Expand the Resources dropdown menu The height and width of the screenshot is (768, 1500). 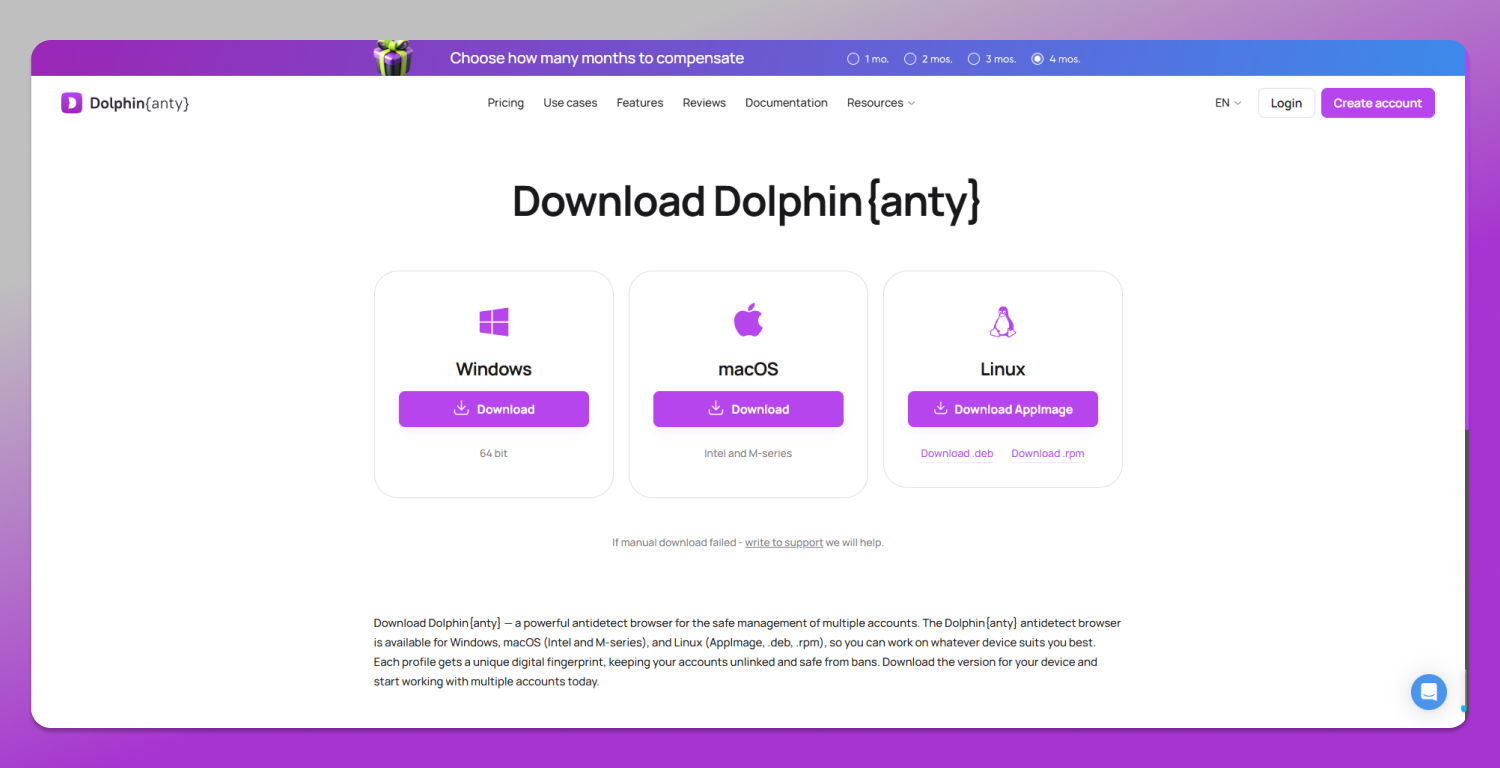[881, 103]
